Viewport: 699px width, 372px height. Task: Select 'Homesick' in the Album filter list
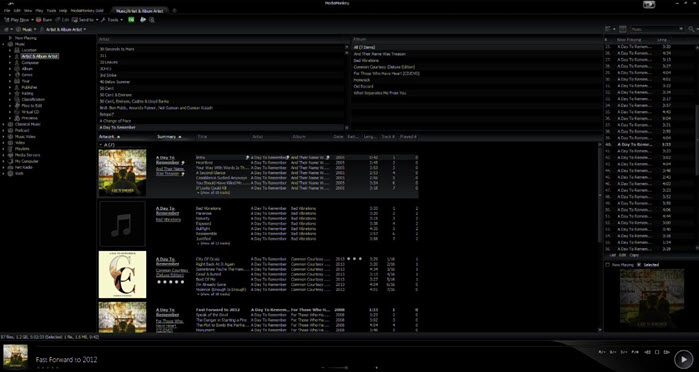click(362, 80)
